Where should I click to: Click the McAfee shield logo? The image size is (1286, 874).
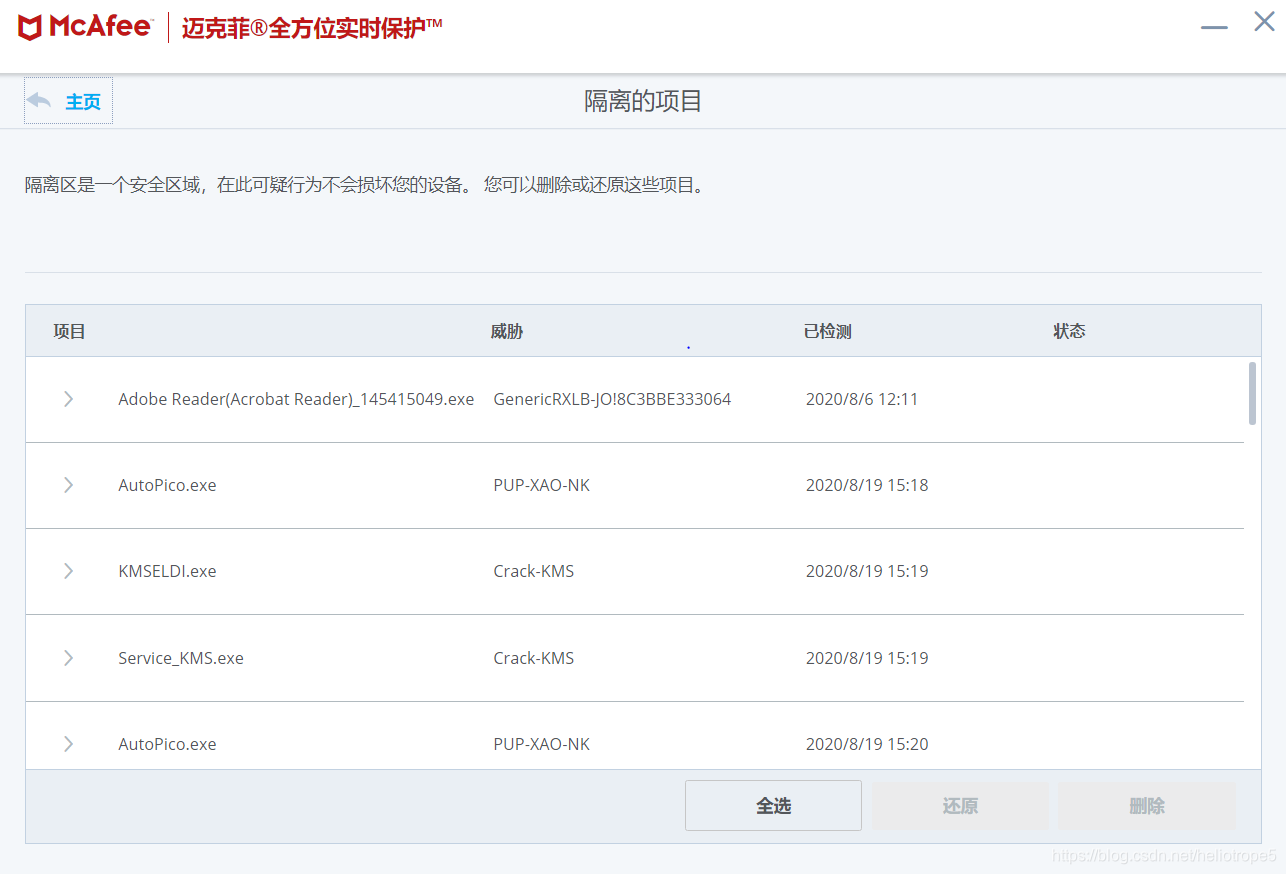(x=30, y=27)
